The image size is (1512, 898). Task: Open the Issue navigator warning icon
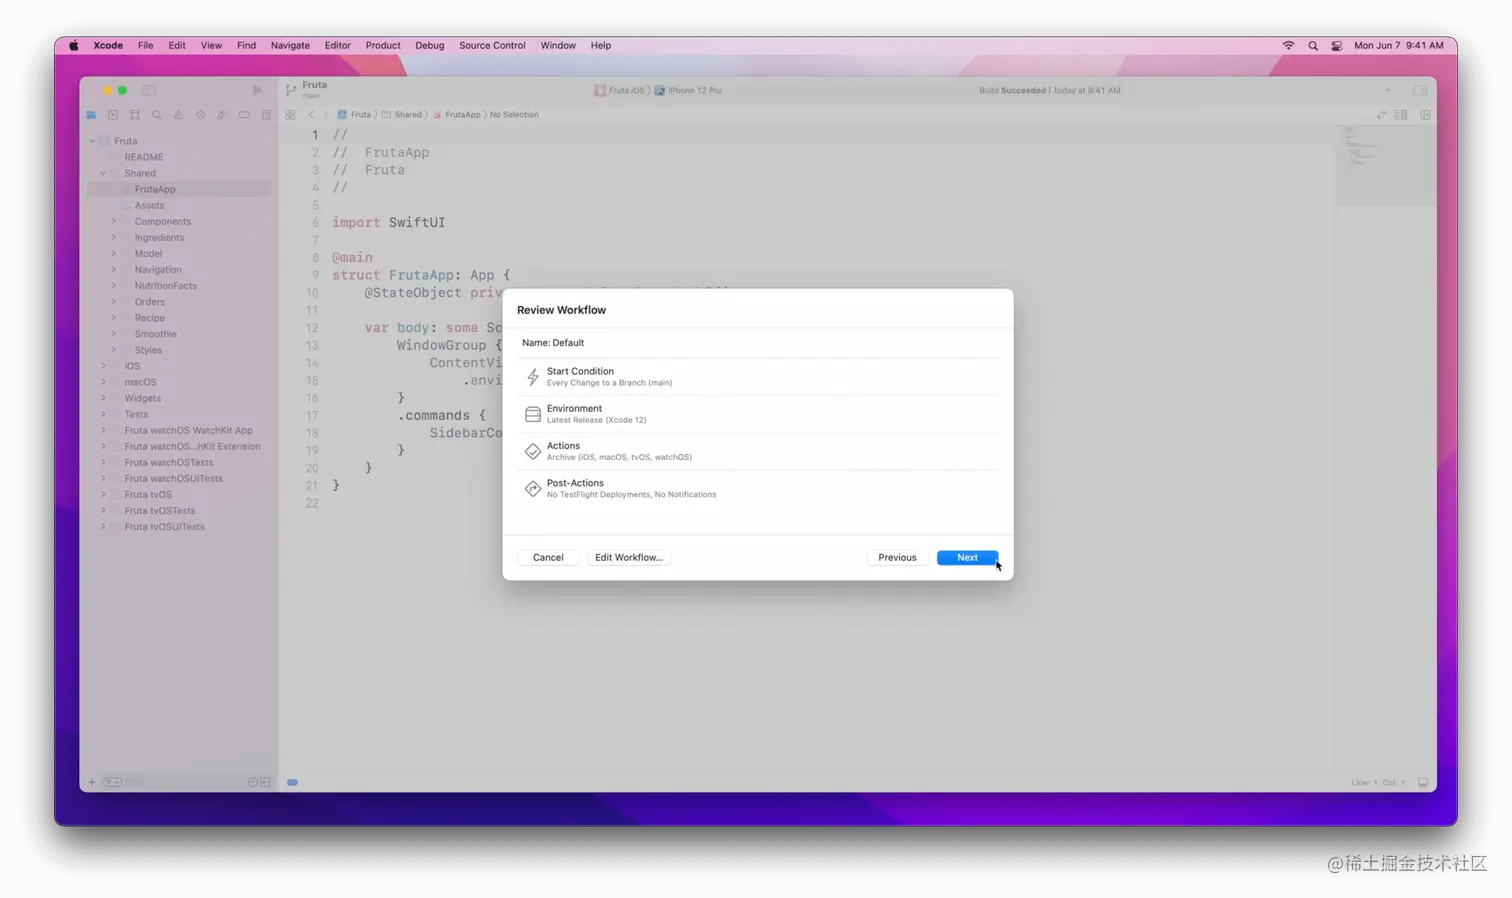click(x=179, y=115)
